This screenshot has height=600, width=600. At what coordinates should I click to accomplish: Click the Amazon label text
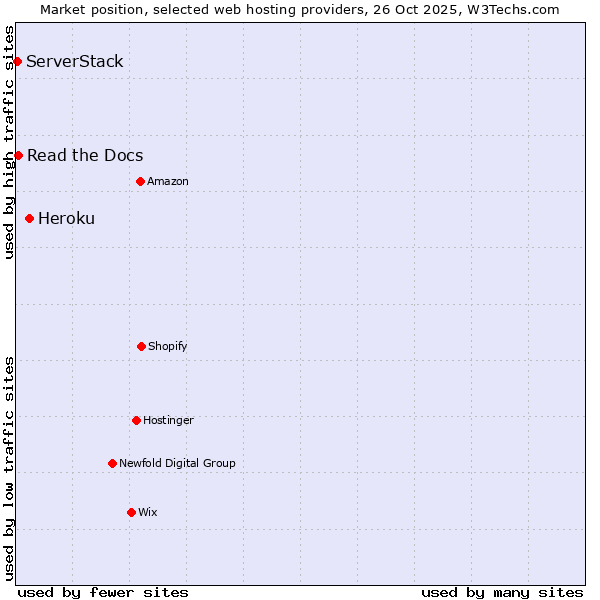tap(168, 181)
